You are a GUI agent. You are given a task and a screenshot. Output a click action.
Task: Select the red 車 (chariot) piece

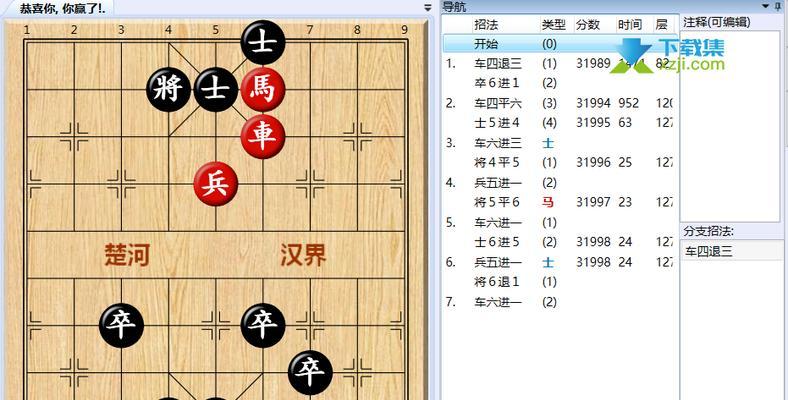tap(263, 136)
